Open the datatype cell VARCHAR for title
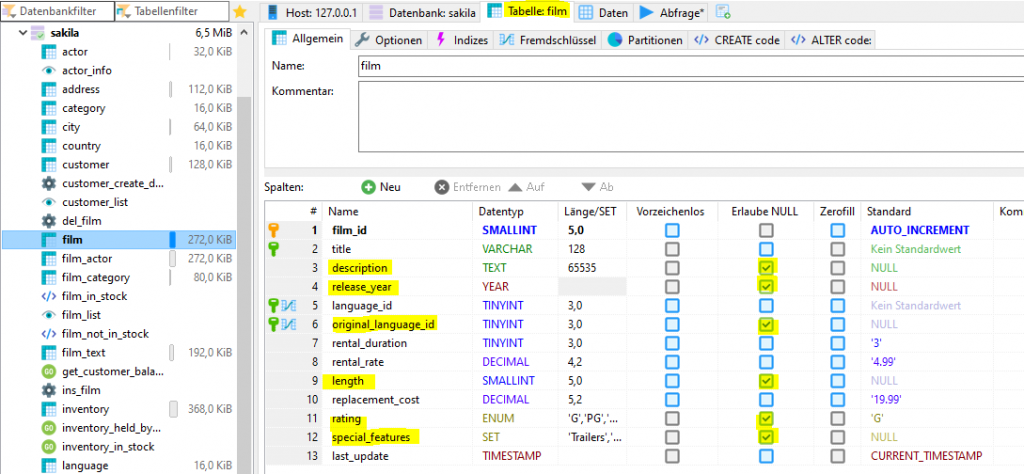1024x474 pixels. [x=508, y=248]
